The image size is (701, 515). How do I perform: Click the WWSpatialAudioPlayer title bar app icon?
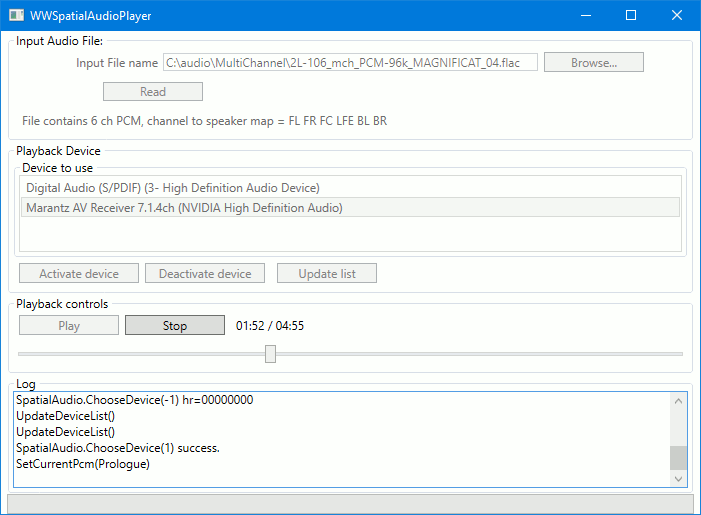(16, 16)
